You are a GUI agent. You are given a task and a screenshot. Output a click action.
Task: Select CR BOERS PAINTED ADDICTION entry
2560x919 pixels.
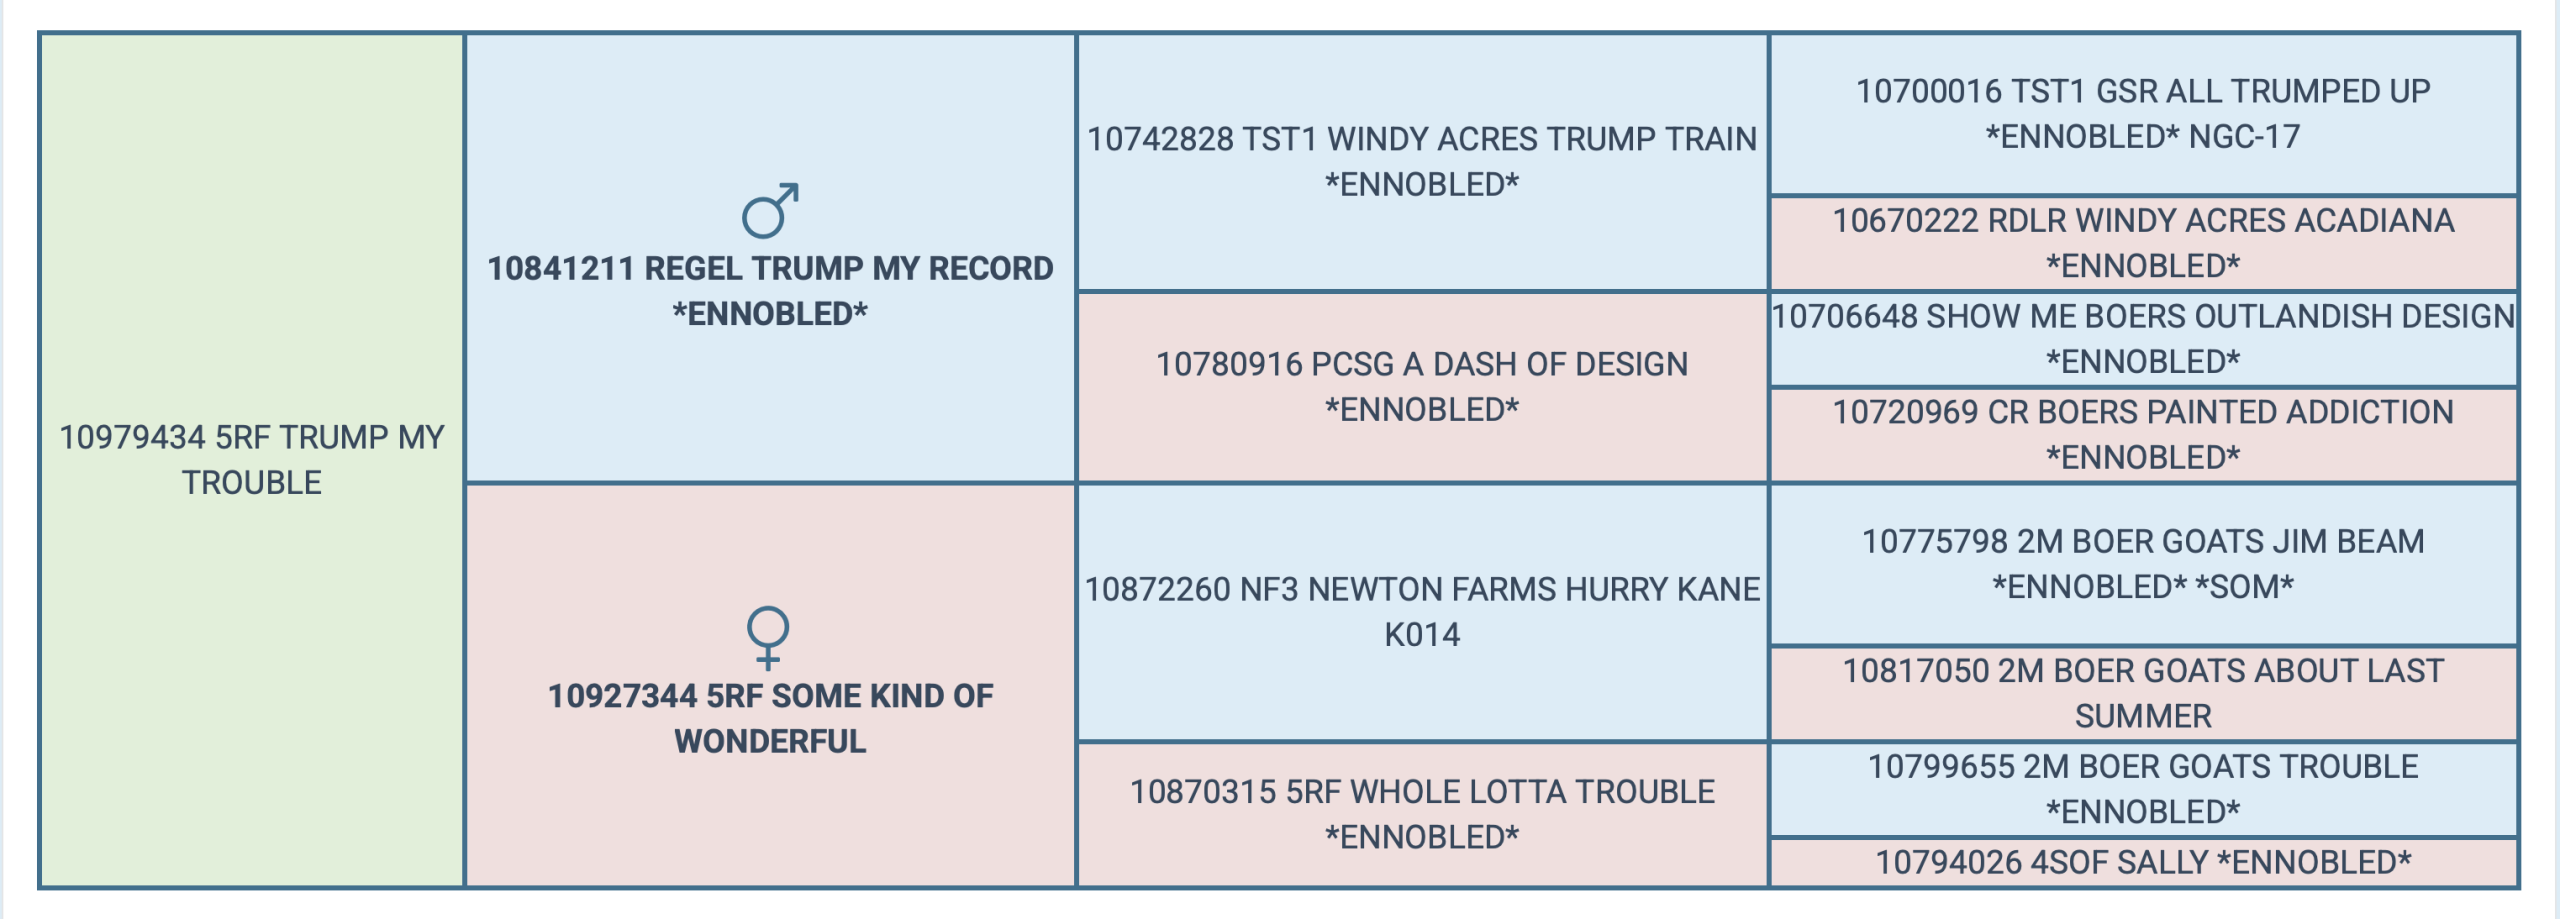pyautogui.click(x=2142, y=434)
